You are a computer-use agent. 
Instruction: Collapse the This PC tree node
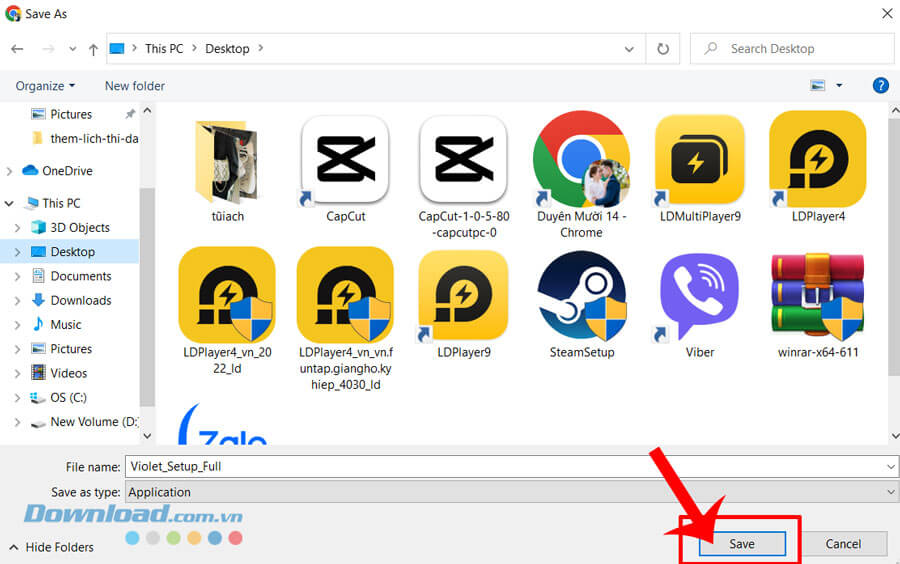pos(10,203)
